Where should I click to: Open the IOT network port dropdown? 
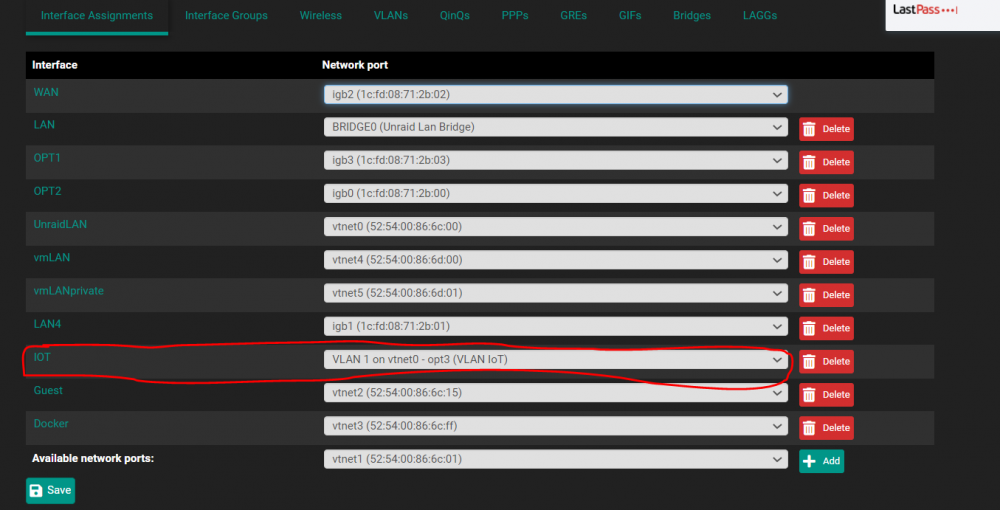point(555,359)
